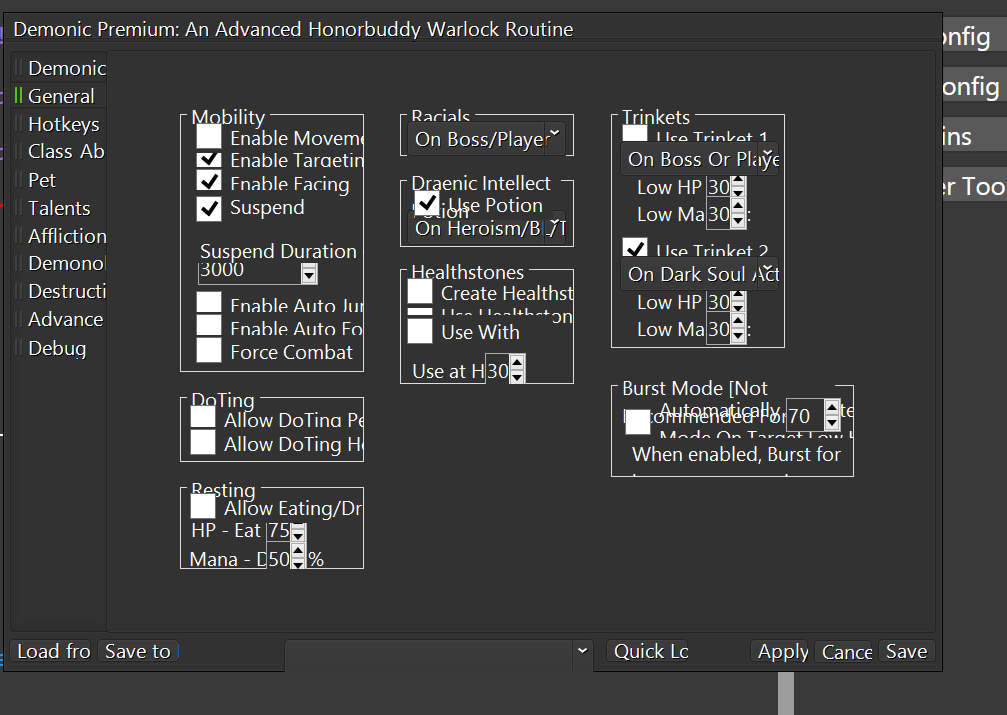Adjust Trinket 1 Low HP spinner
The width and height of the screenshot is (1007, 715).
[x=738, y=187]
